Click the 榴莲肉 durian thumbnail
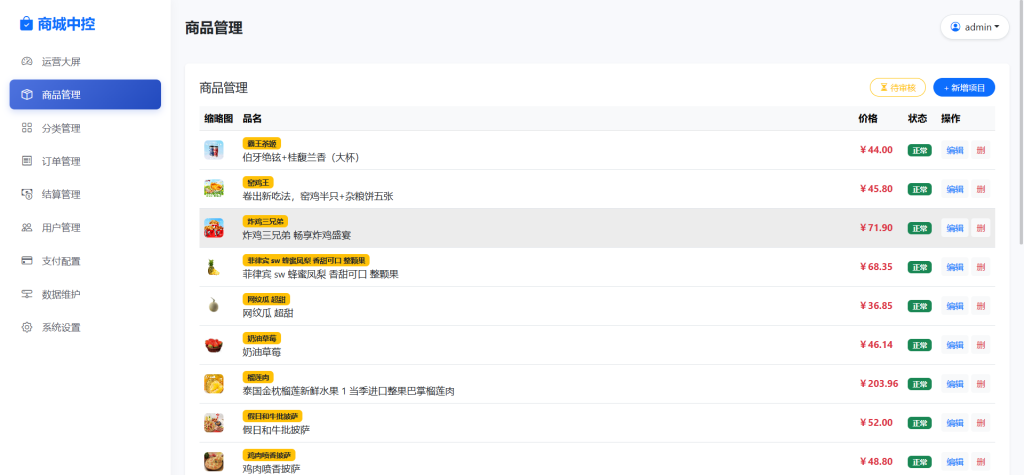Image resolution: width=1024 pixels, height=475 pixels. (x=214, y=384)
